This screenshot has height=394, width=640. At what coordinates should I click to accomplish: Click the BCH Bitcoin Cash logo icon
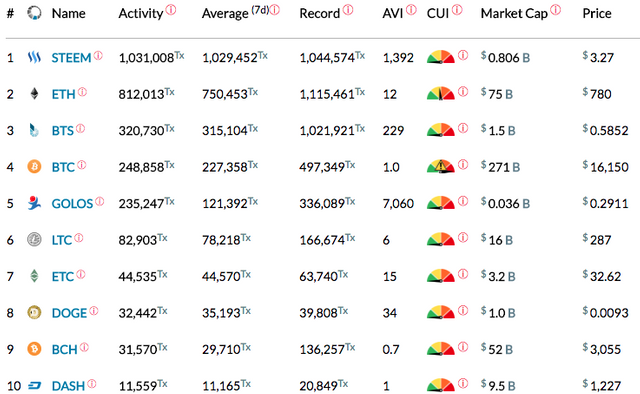[x=34, y=349]
